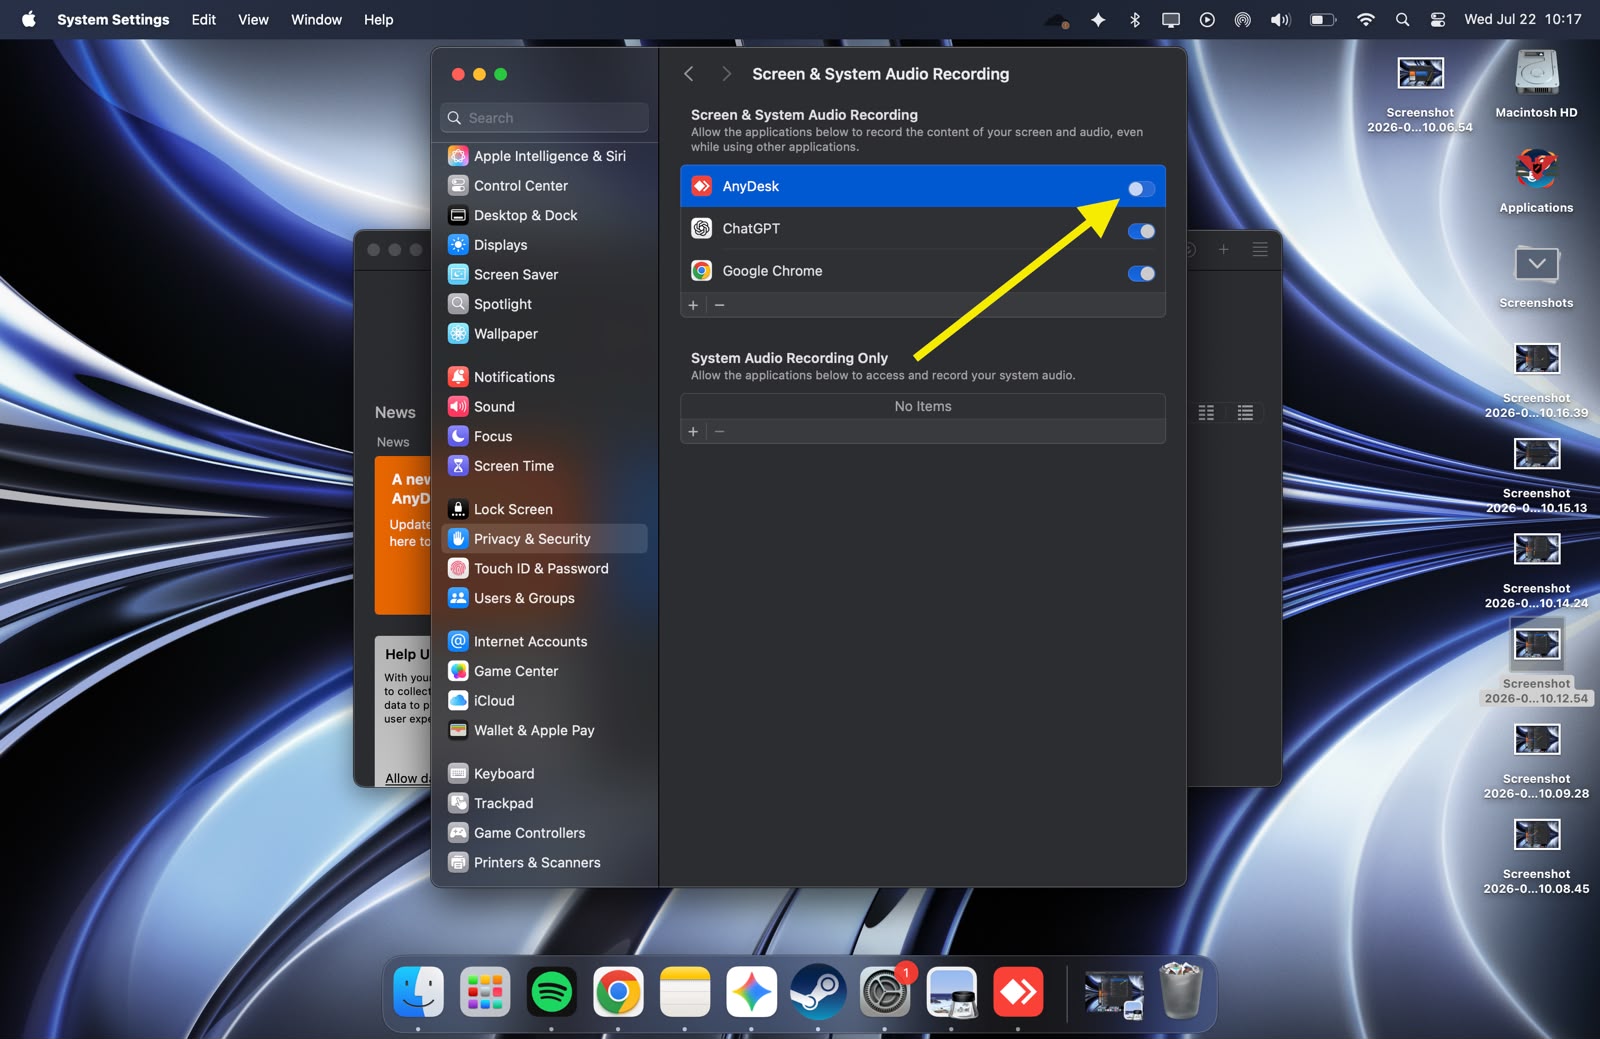Select Screen Saver in sidebar
The width and height of the screenshot is (1600, 1039).
click(544, 275)
